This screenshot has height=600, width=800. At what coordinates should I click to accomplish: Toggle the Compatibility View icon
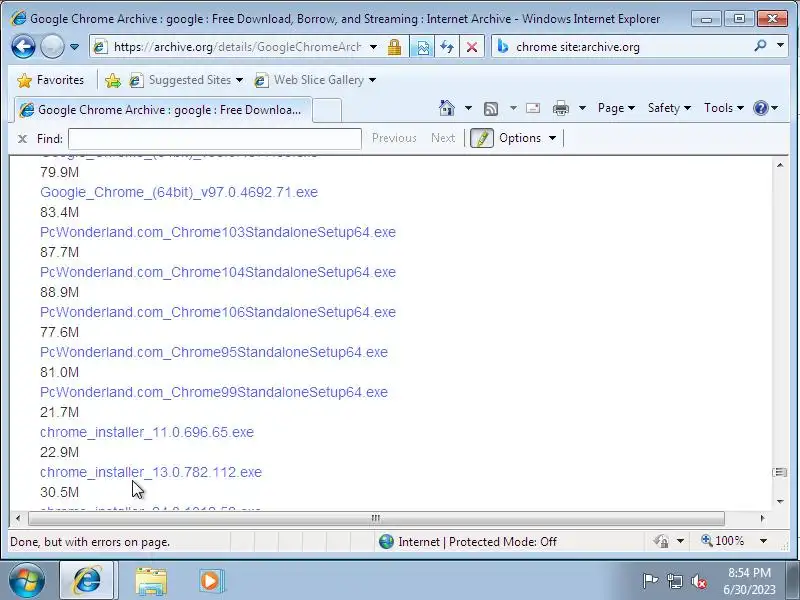tap(422, 47)
